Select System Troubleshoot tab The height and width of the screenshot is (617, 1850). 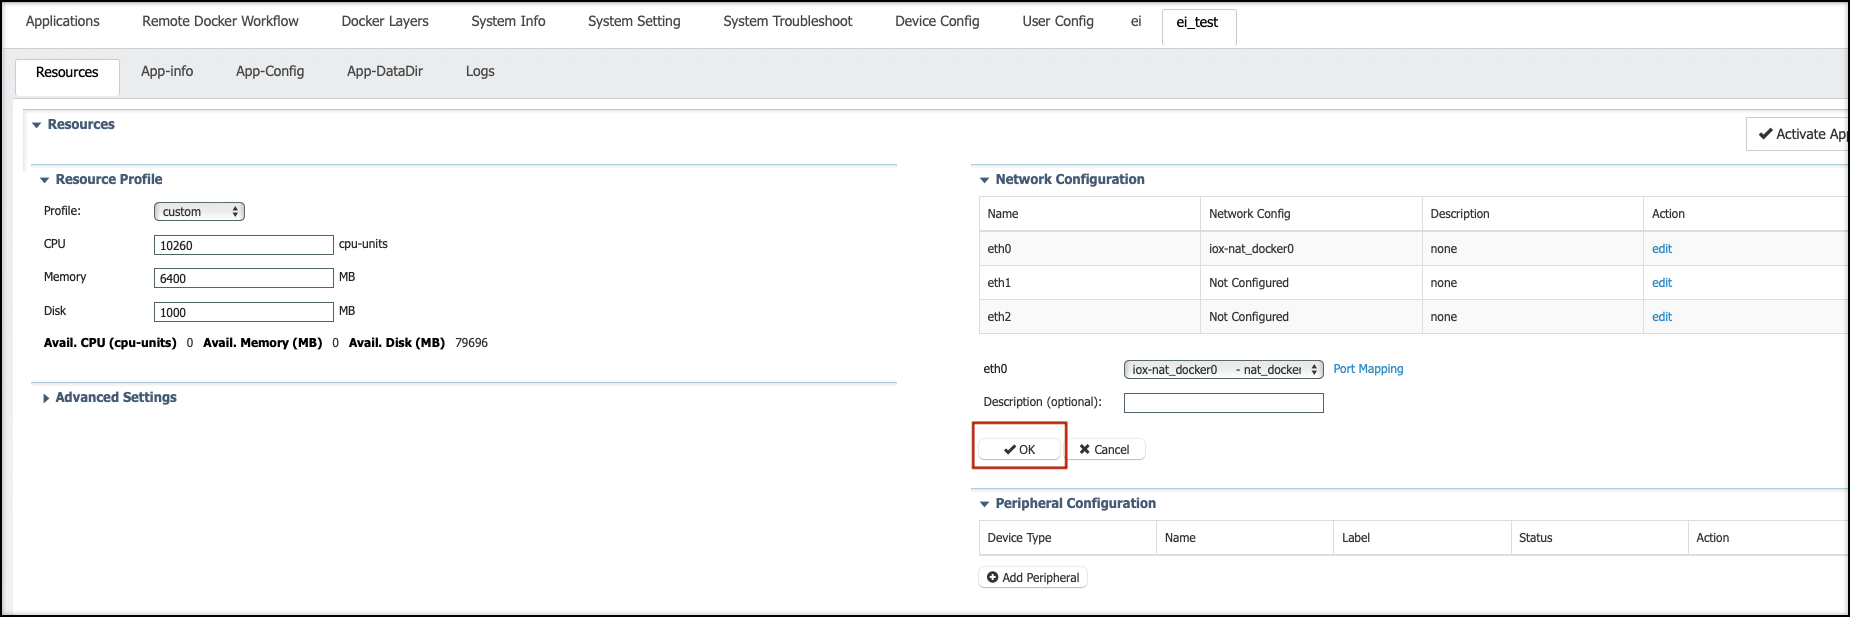pos(788,21)
